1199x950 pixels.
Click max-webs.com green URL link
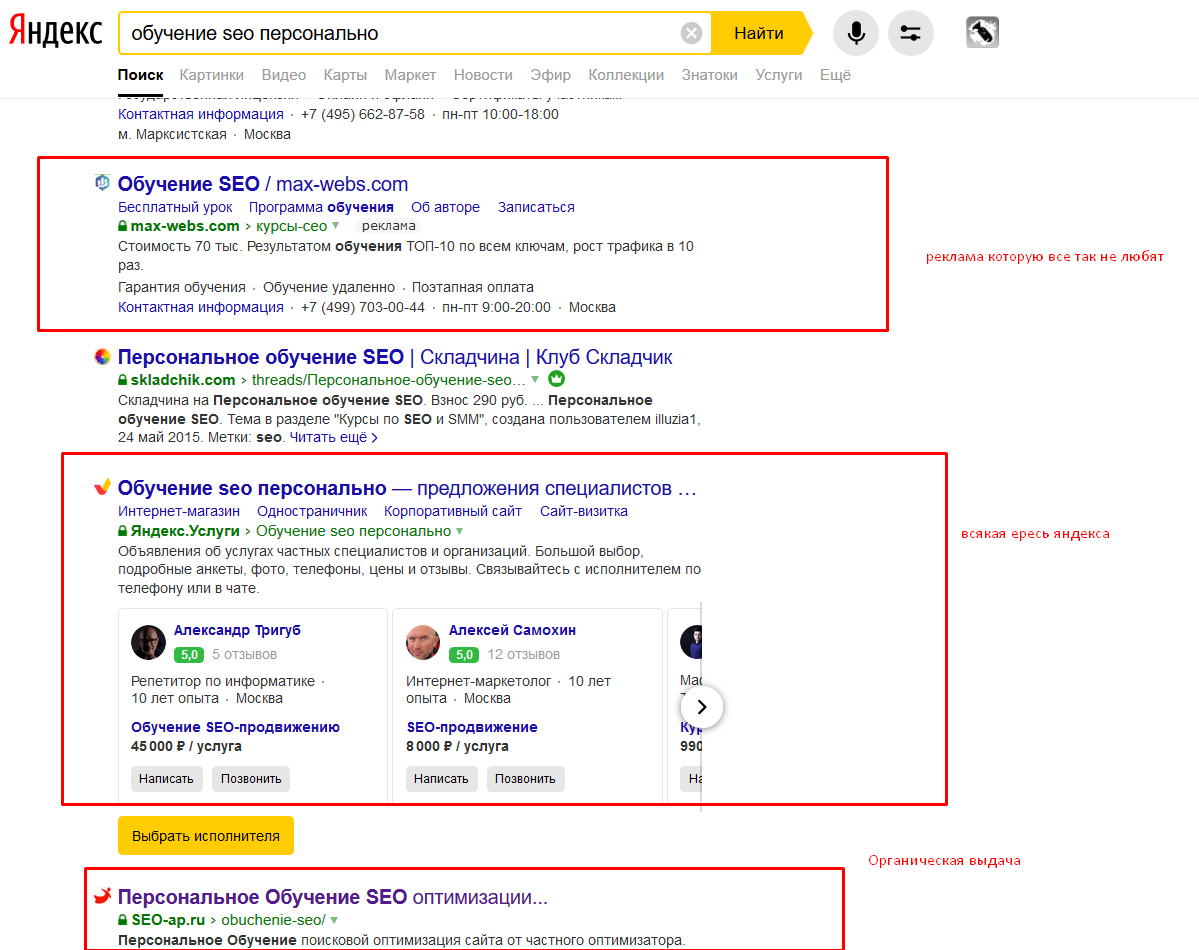click(x=185, y=226)
